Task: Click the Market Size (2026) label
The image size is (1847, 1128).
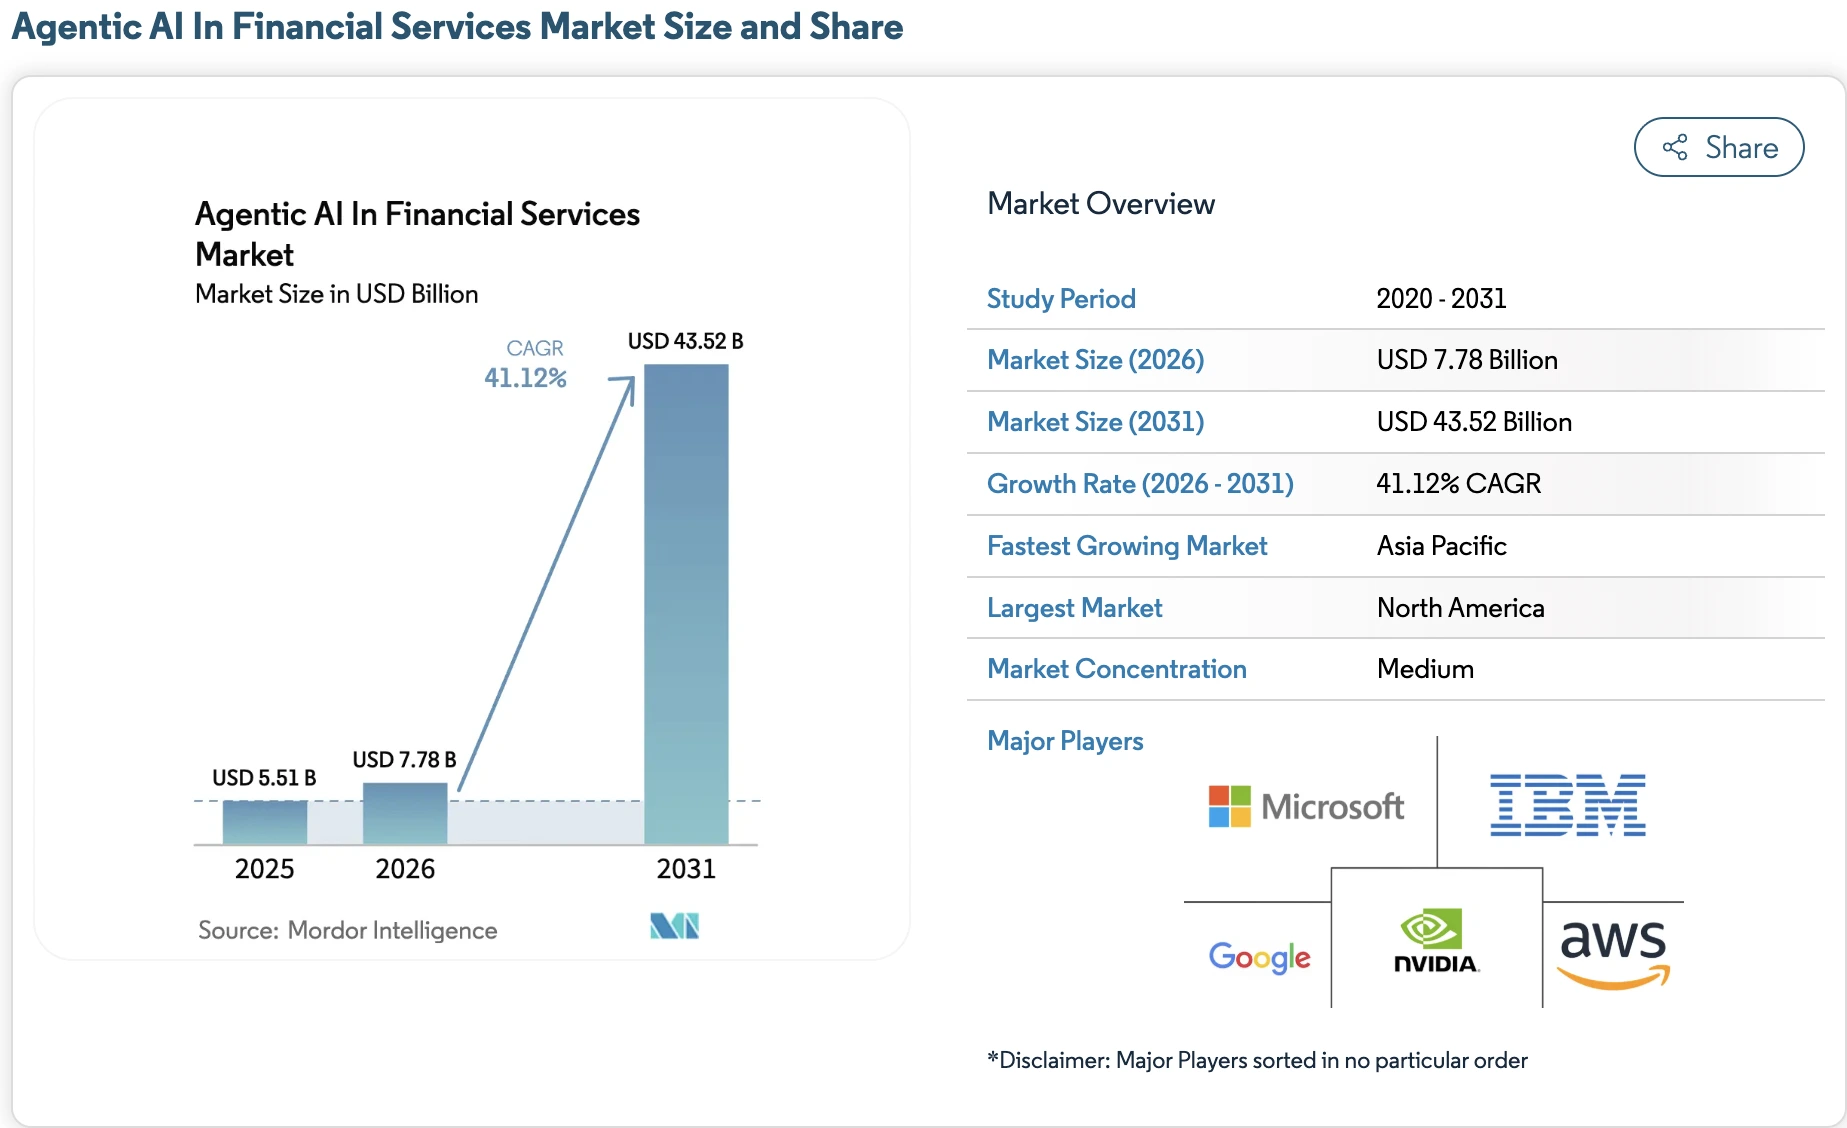Action: [1095, 360]
